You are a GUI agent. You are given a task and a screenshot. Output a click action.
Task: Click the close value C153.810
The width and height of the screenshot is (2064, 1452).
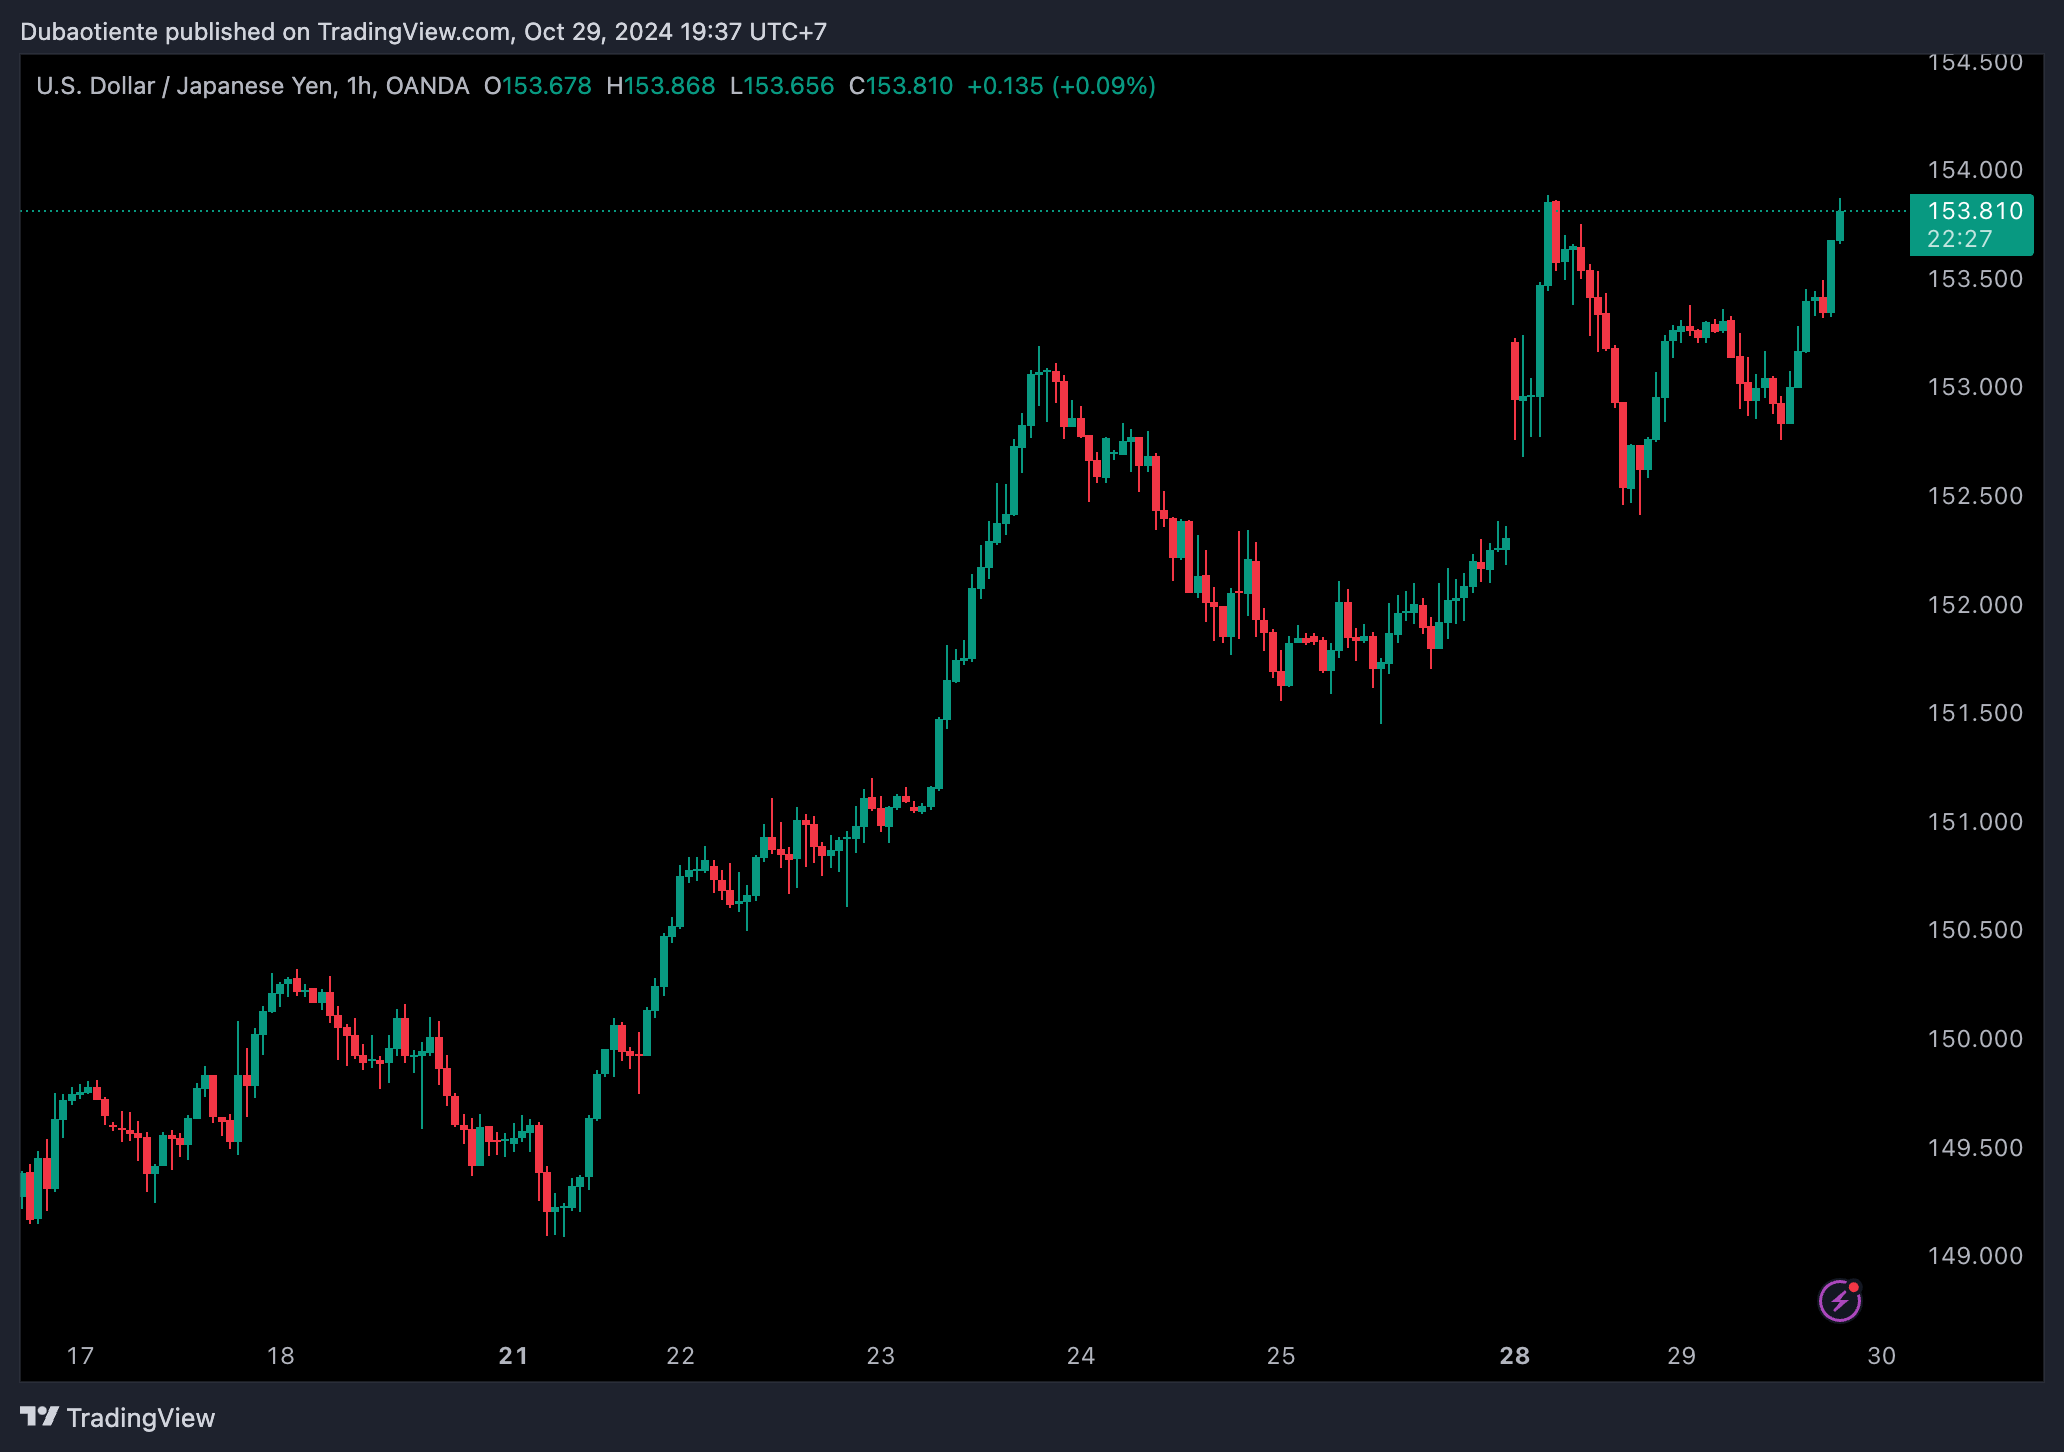coord(901,86)
